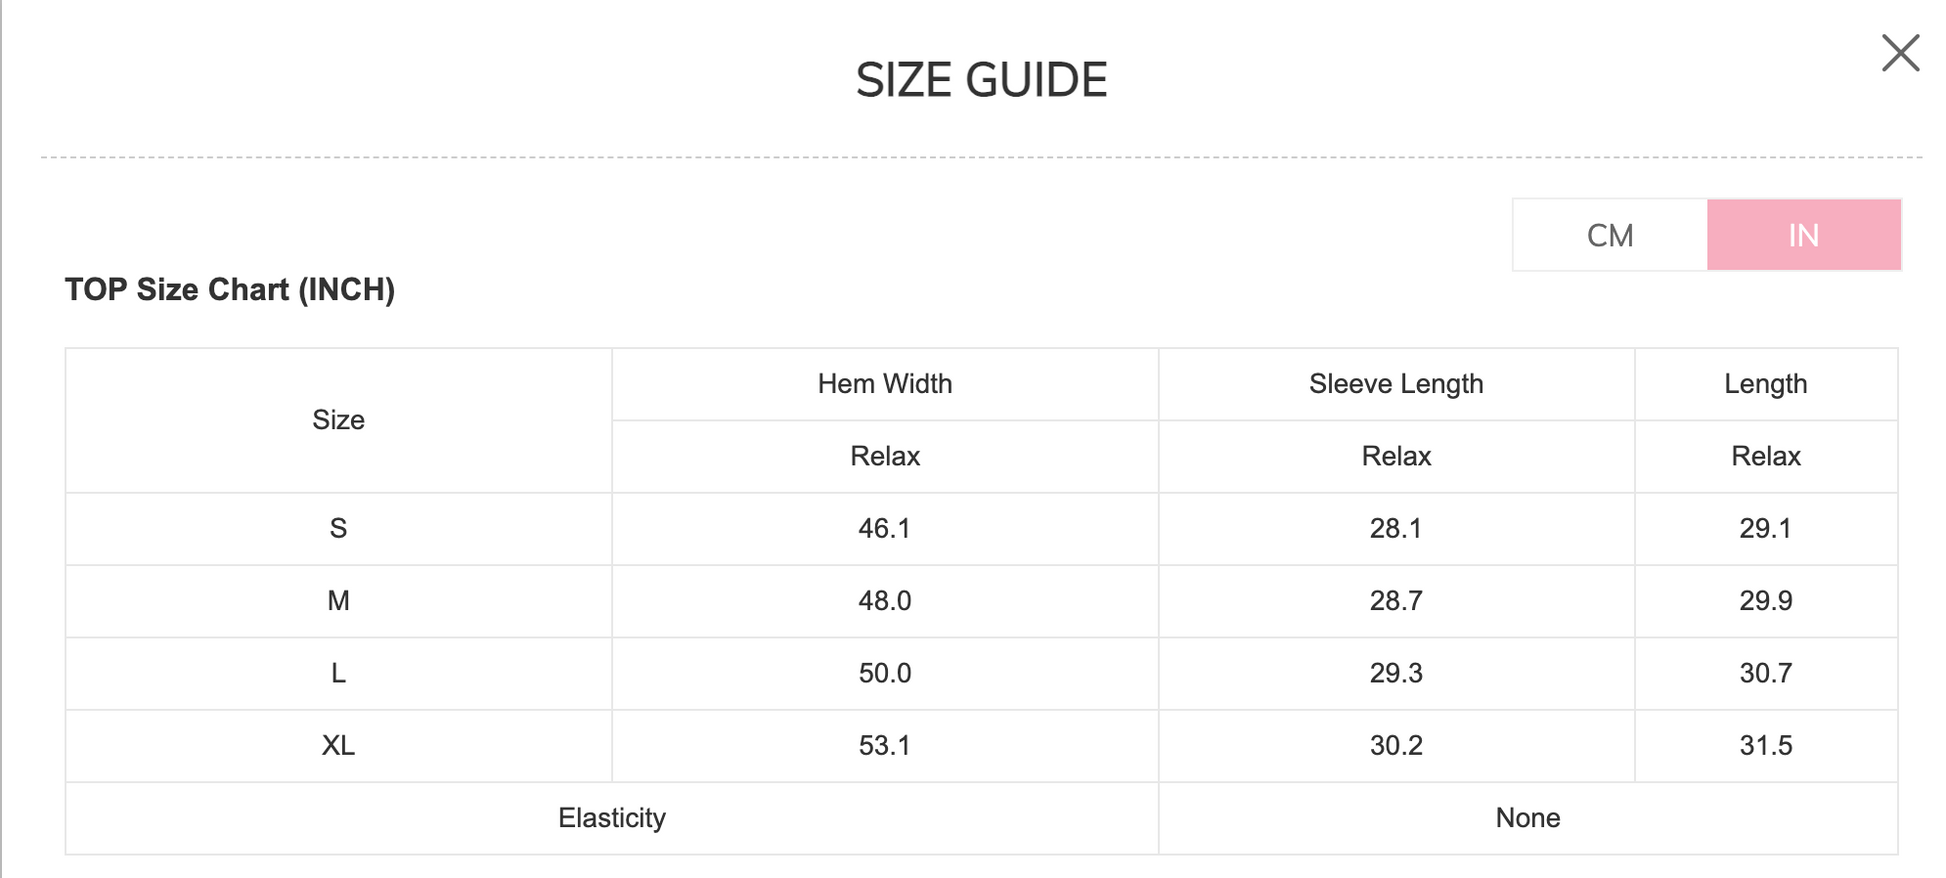
Task: Click the SIZE GUIDE title
Action: point(981,80)
